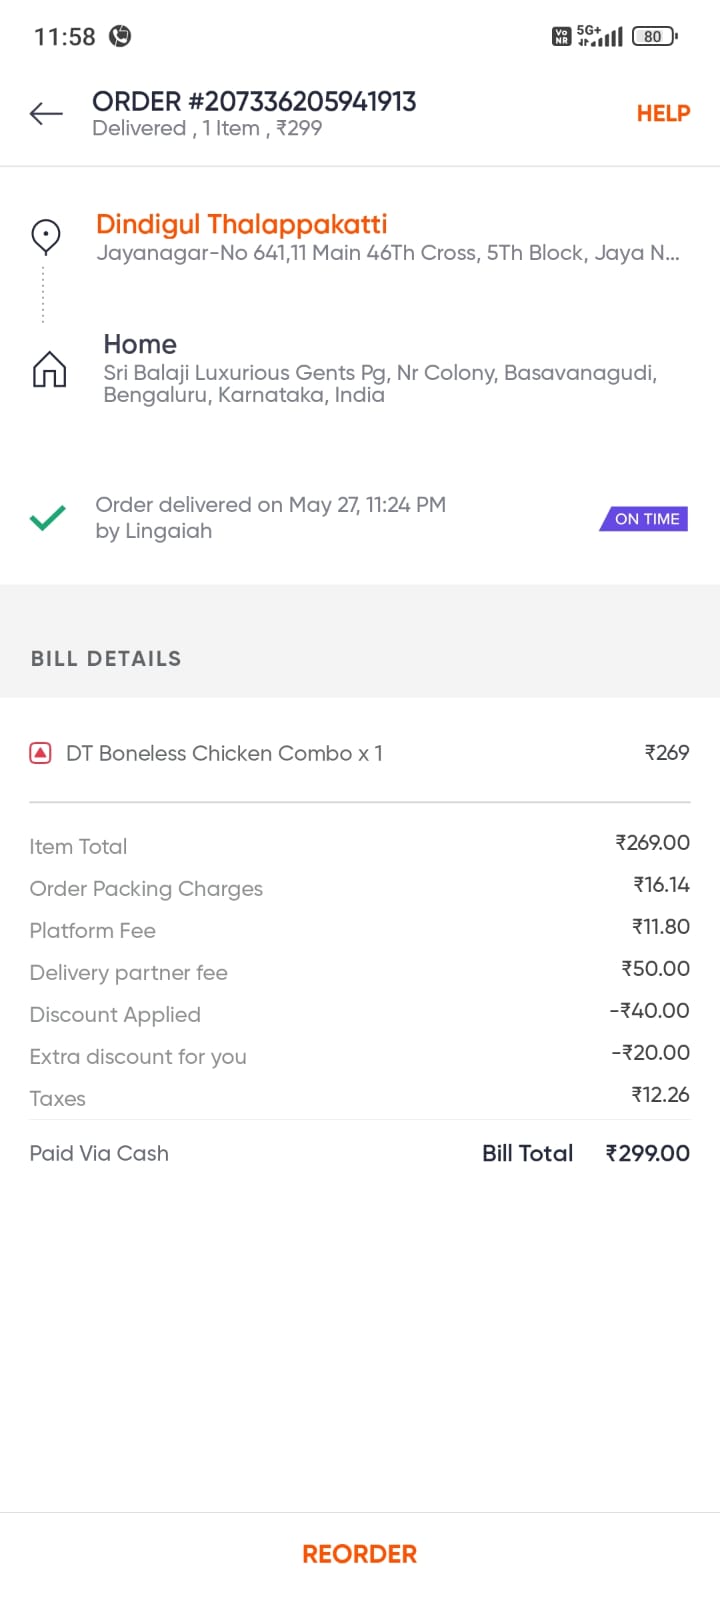Click the Home address house icon

pyautogui.click(x=49, y=369)
